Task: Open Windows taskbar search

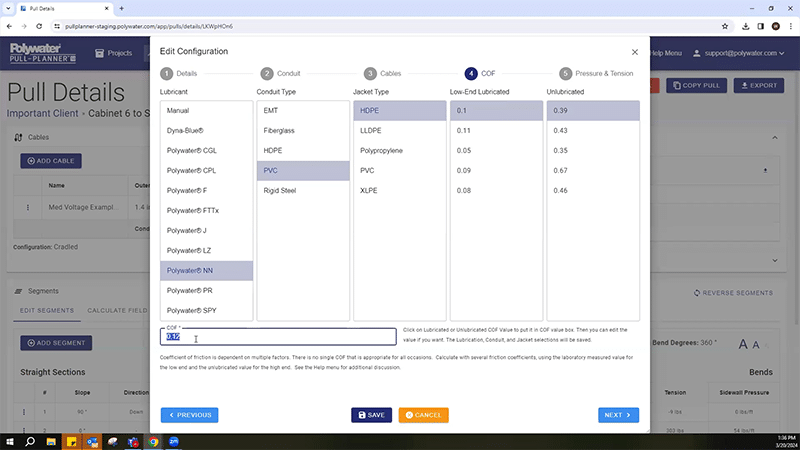Action: click(x=30, y=442)
